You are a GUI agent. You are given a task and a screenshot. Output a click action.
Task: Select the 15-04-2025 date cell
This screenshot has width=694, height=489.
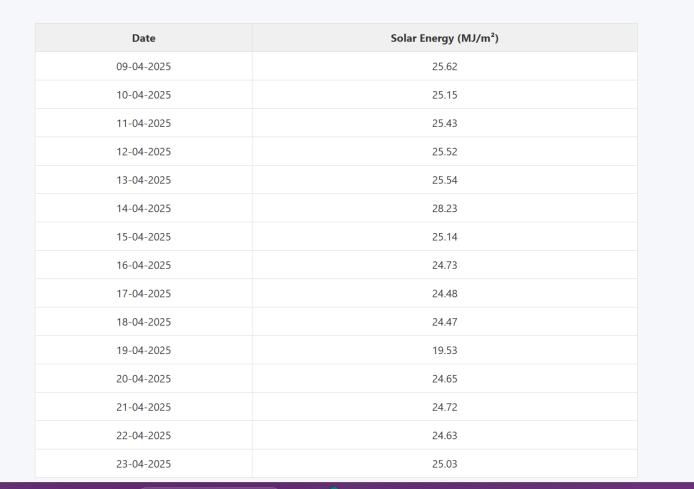(x=144, y=237)
